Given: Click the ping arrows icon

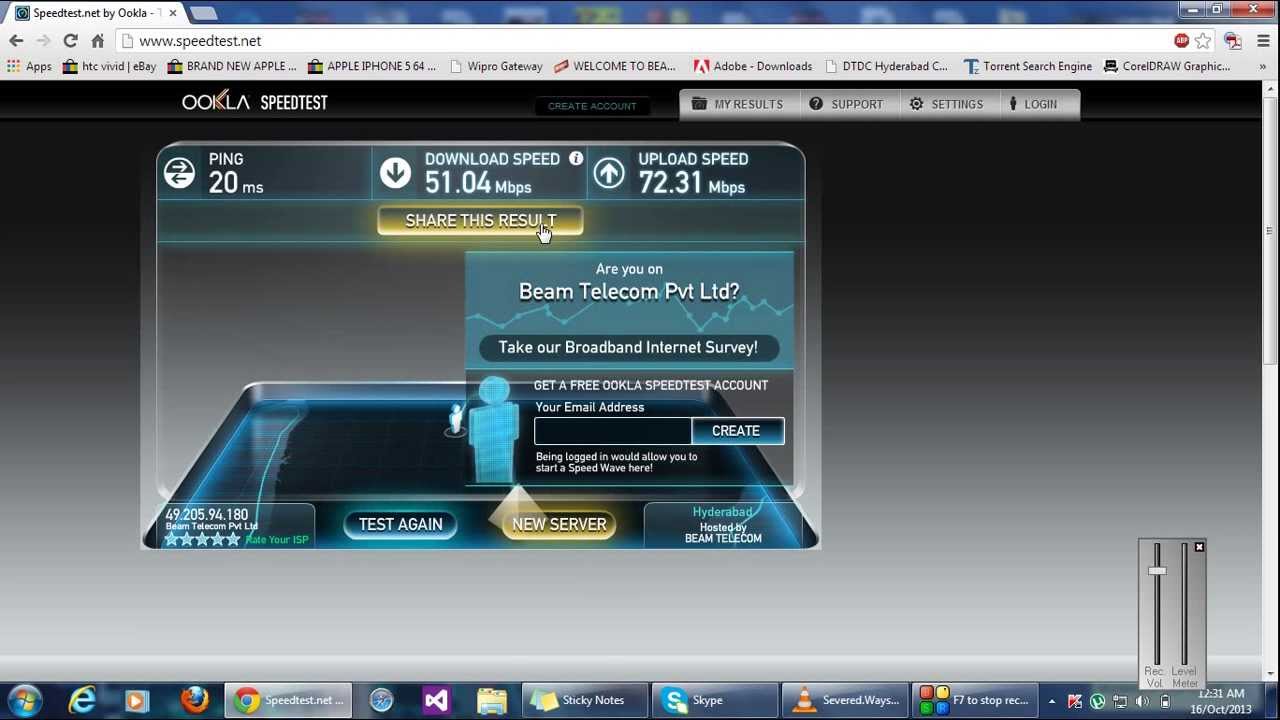Looking at the screenshot, I should tap(179, 173).
